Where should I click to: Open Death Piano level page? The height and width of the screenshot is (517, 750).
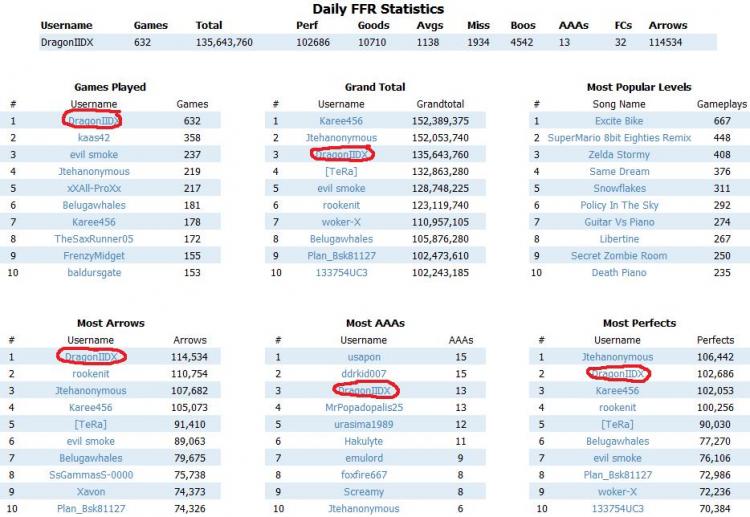[x=619, y=273]
